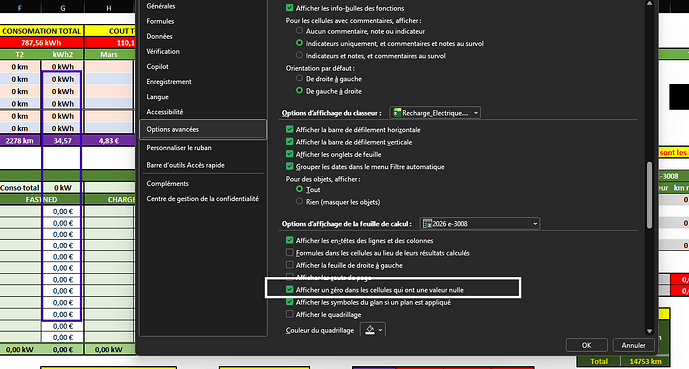The image size is (689, 369).
Task: Click the kWh2 column header cell
Action: point(63,54)
